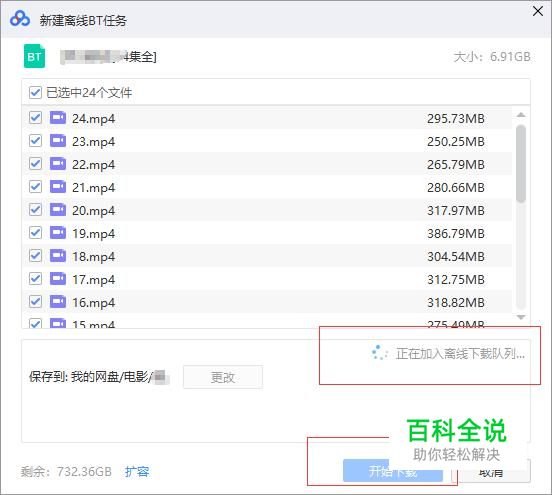The image size is (552, 495).
Task: Select the 20.mp4 file name
Action: [x=94, y=211]
